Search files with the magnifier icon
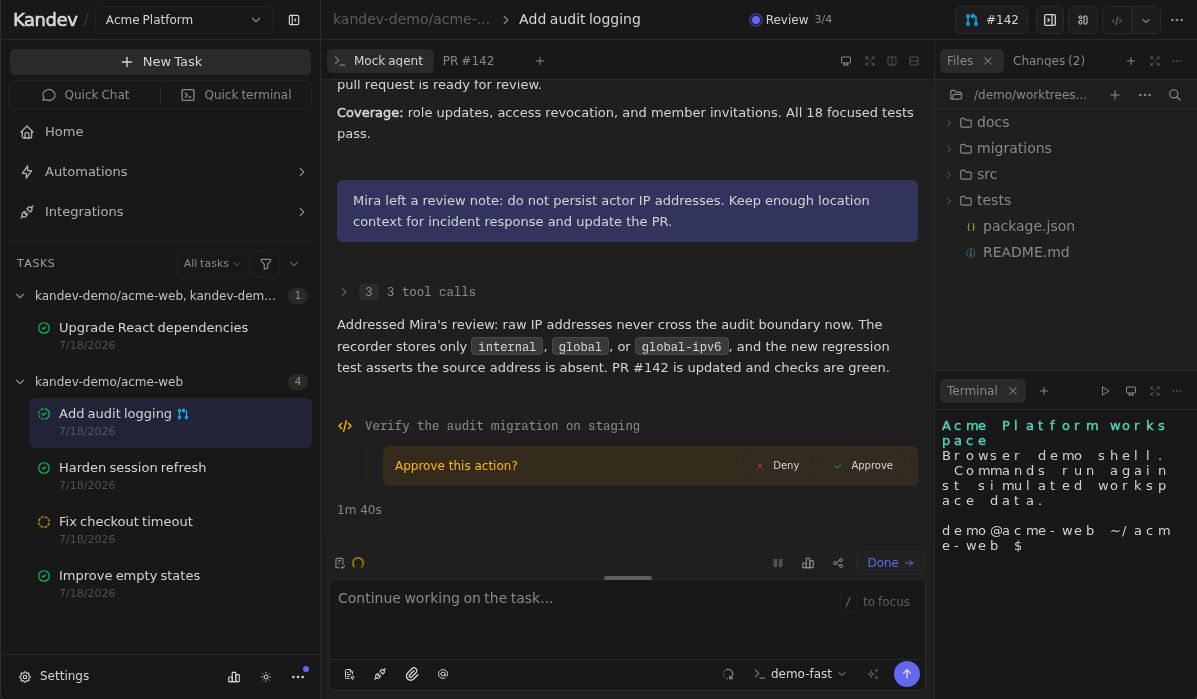 pyautogui.click(x=1175, y=95)
